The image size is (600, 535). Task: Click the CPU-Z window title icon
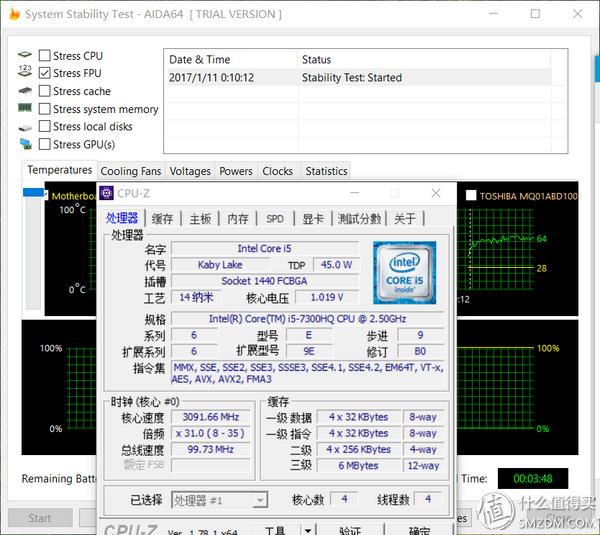pyautogui.click(x=106, y=193)
